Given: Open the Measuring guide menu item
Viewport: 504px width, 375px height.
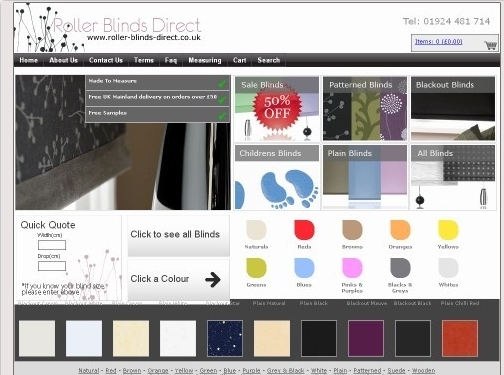Looking at the screenshot, I should coord(205,60).
